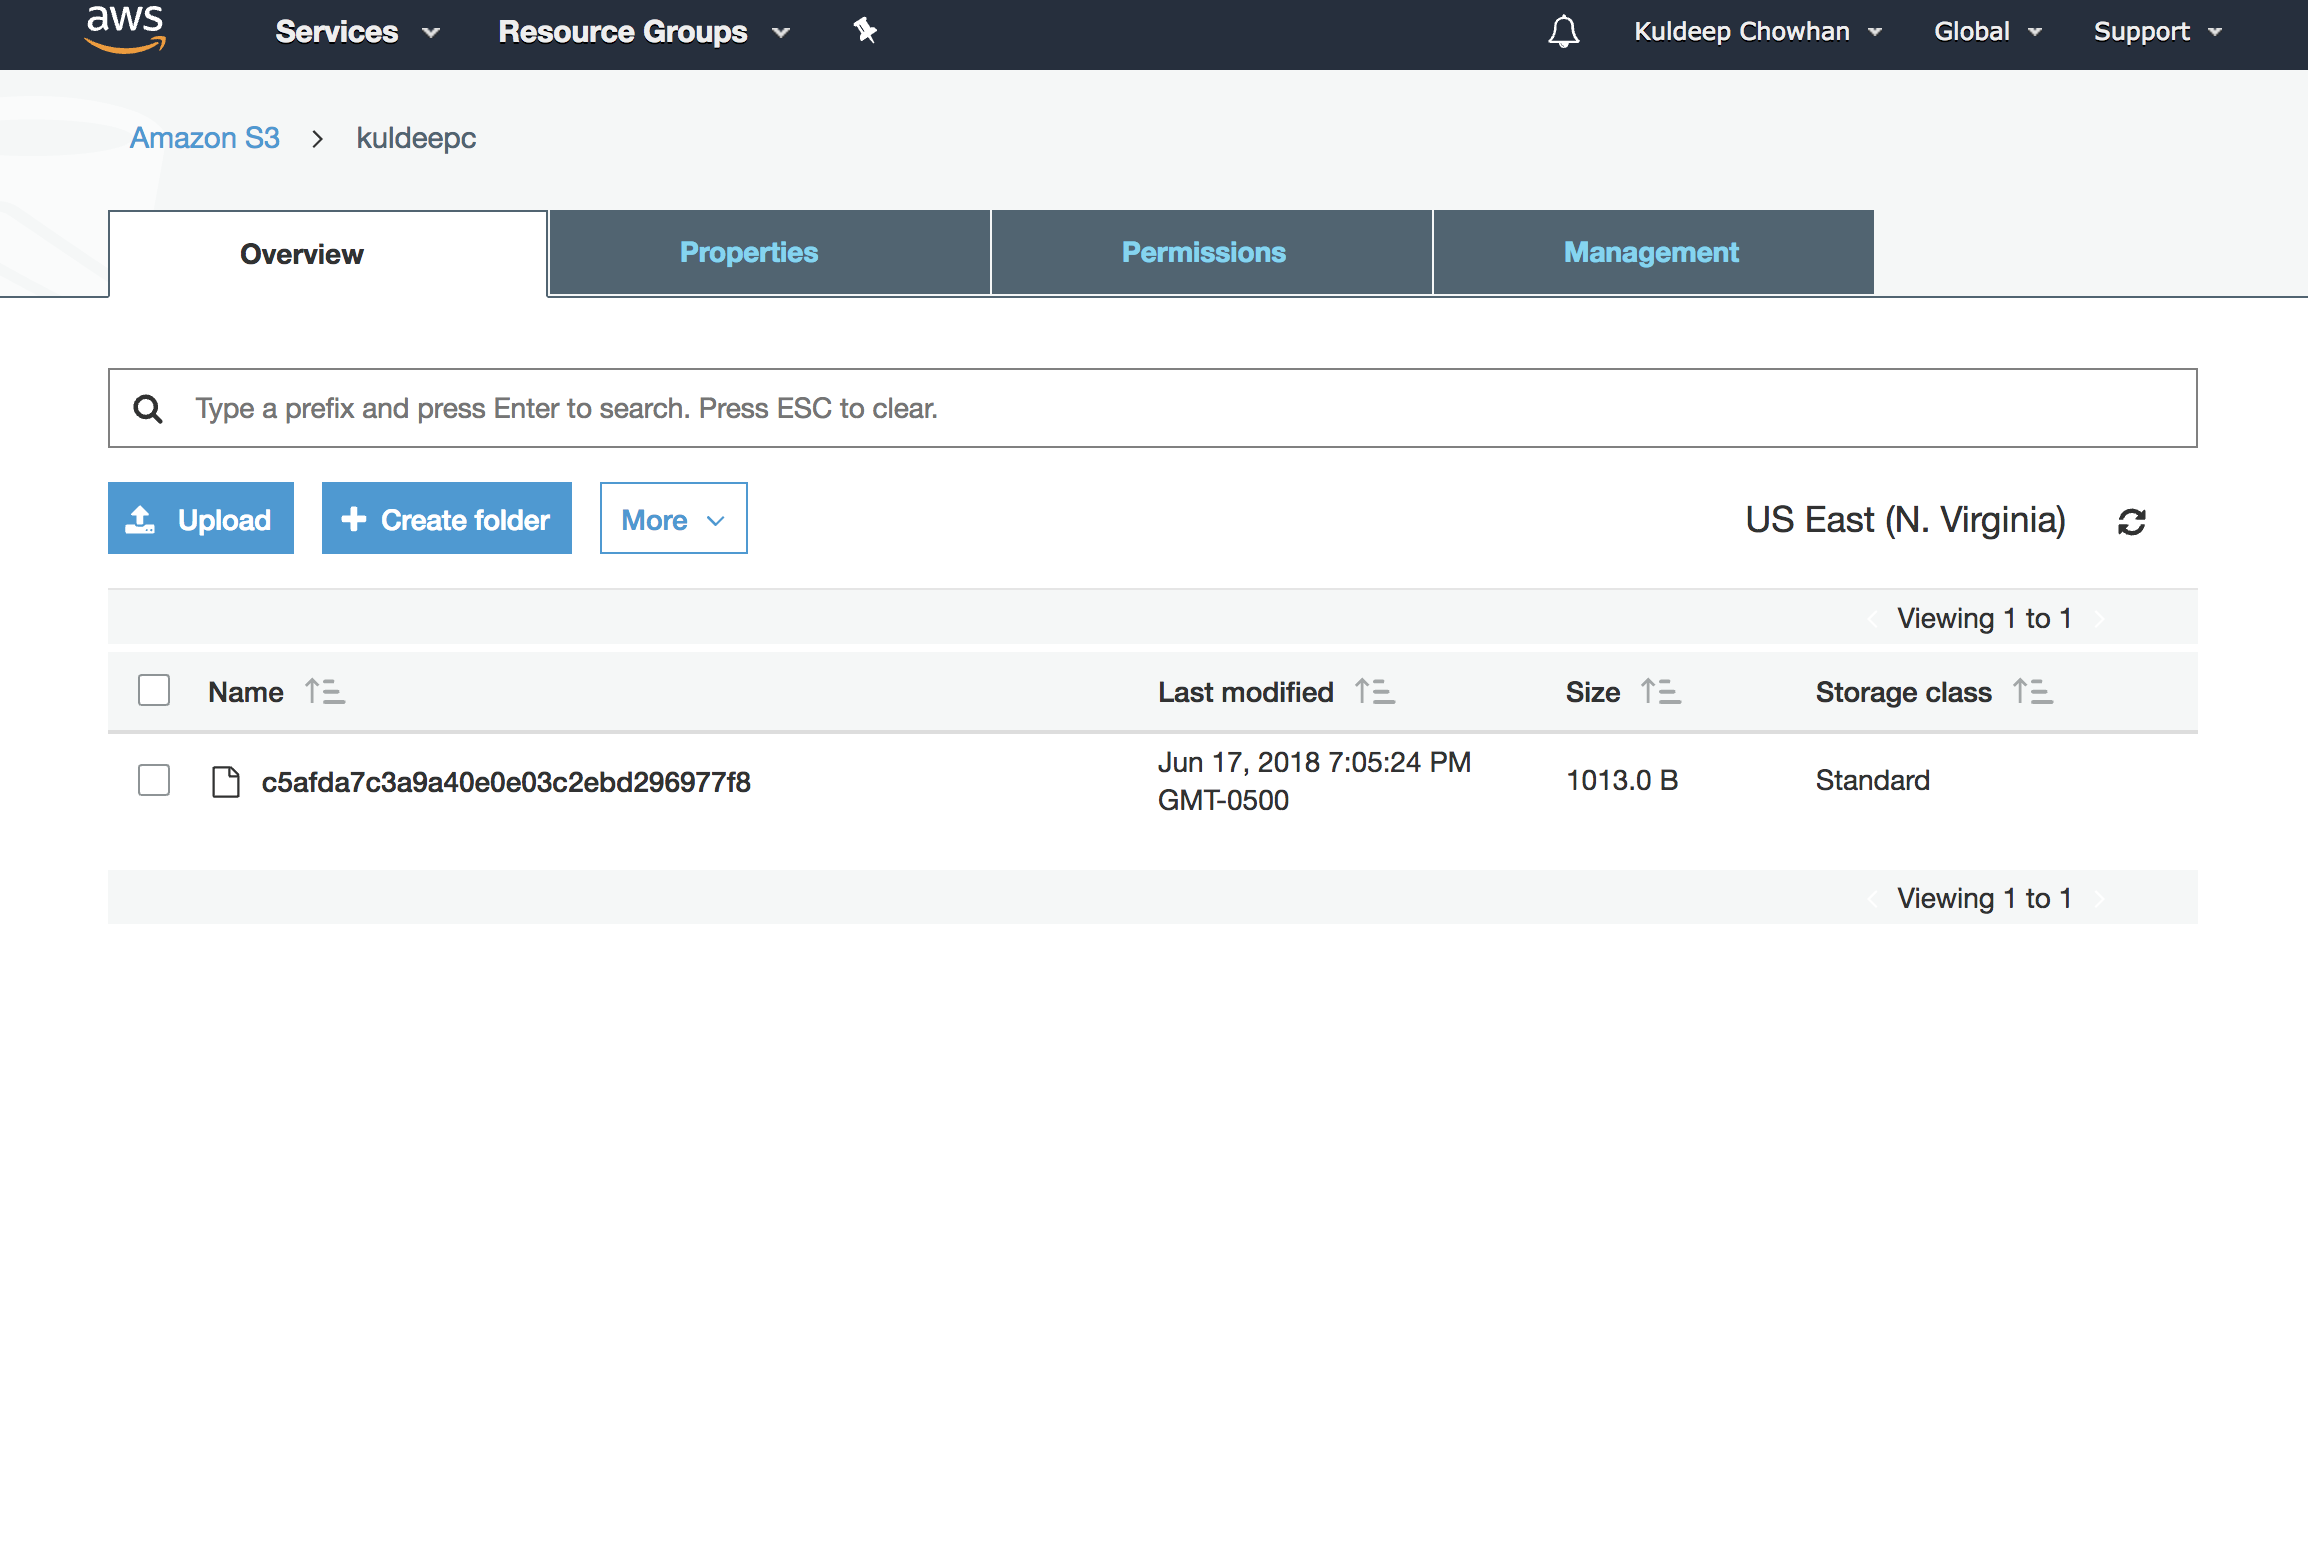
Task: Switch to the Properties tab
Action: pos(769,252)
